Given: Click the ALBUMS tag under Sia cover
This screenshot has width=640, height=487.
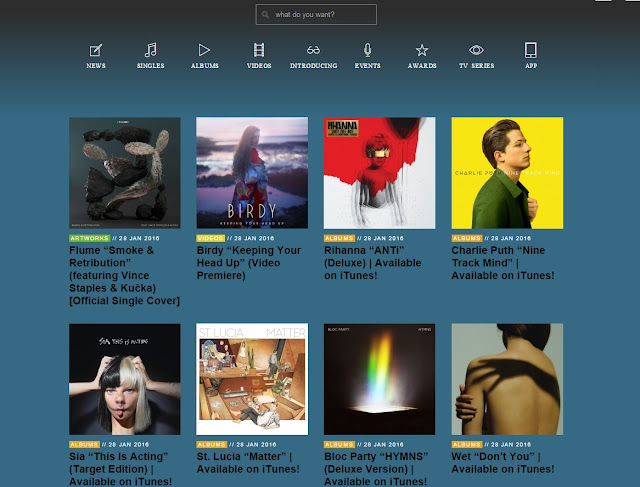Looking at the screenshot, I should 84,445.
